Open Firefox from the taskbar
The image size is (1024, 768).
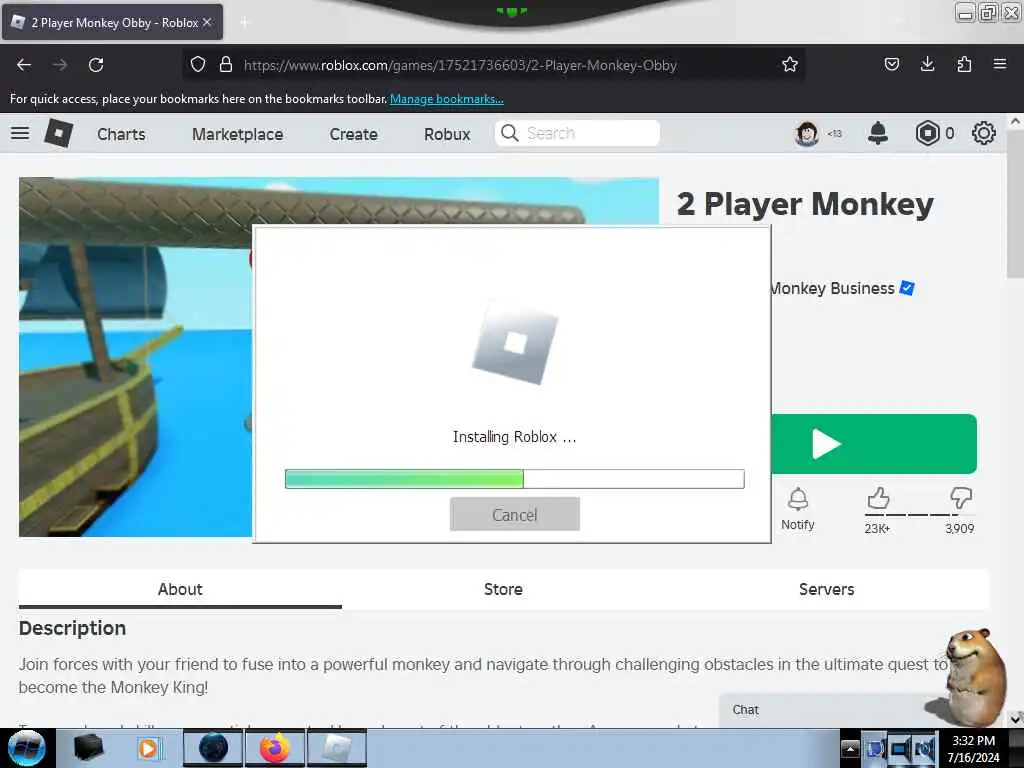point(275,748)
